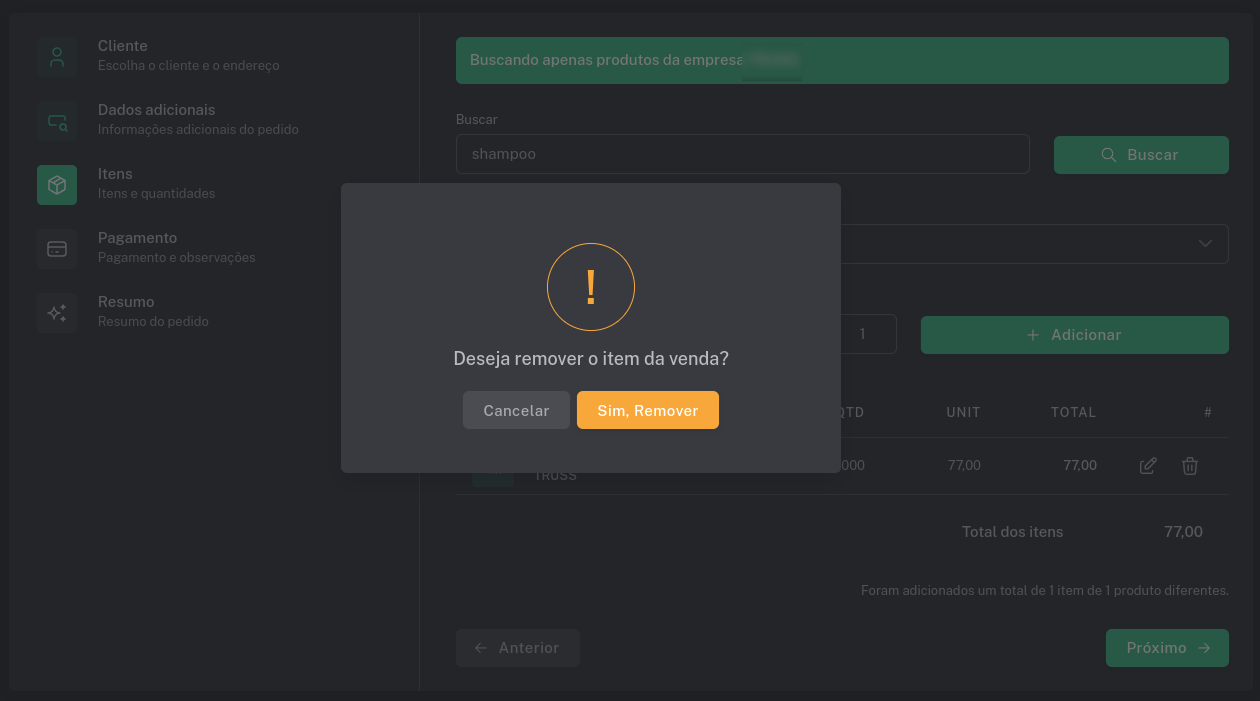This screenshot has height=701, width=1260.
Task: Click the Adicionar button
Action: click(x=1074, y=335)
